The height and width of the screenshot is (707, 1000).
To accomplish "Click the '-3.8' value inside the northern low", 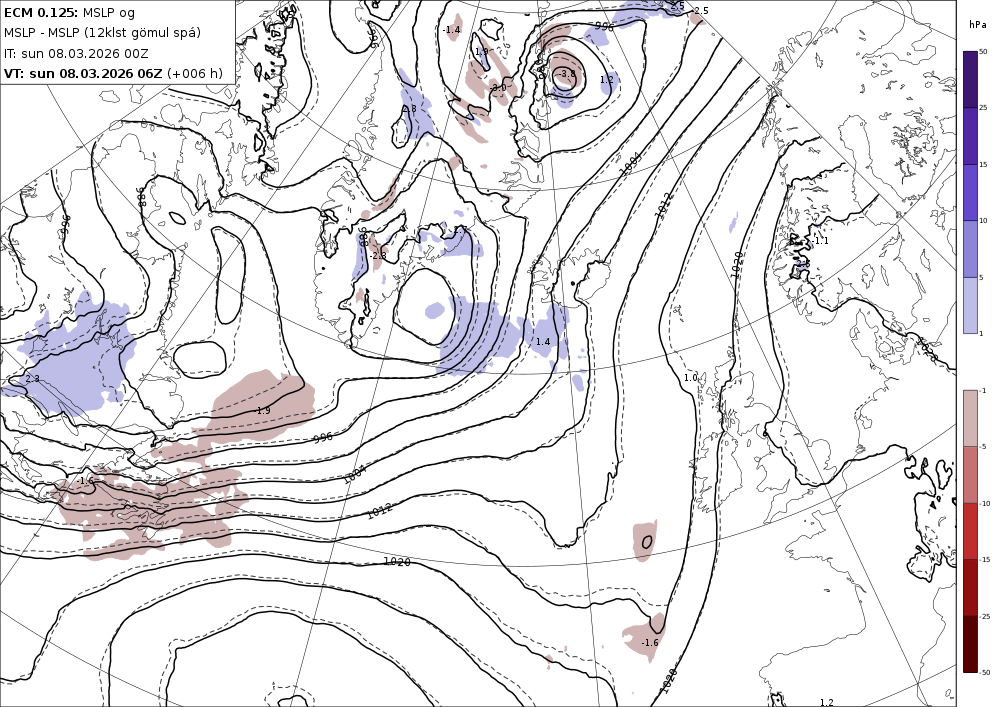I will 566,74.
